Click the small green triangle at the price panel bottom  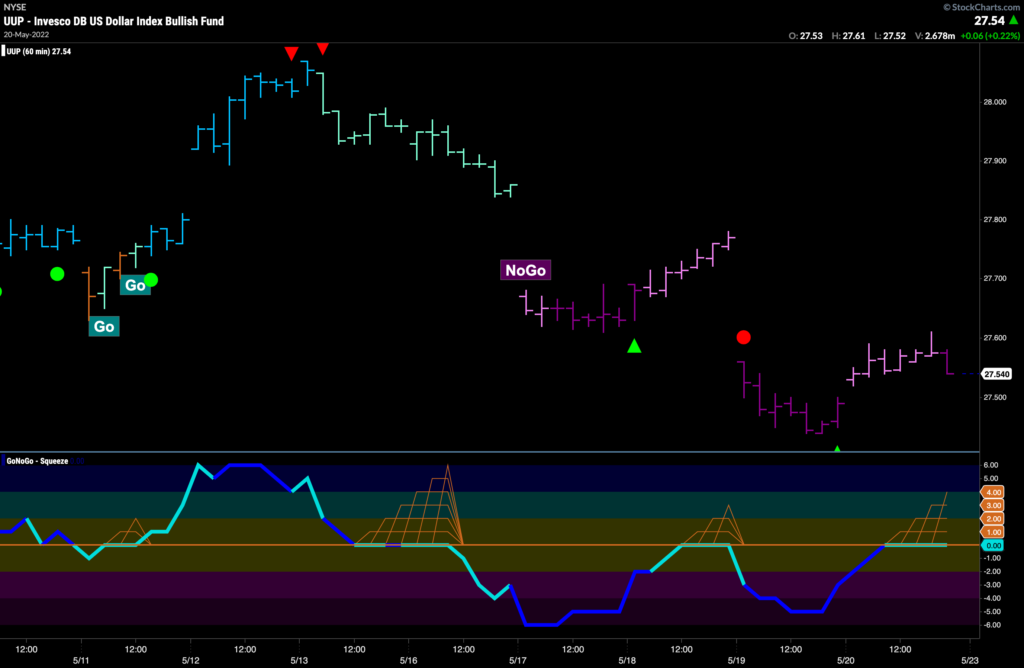(x=837, y=449)
